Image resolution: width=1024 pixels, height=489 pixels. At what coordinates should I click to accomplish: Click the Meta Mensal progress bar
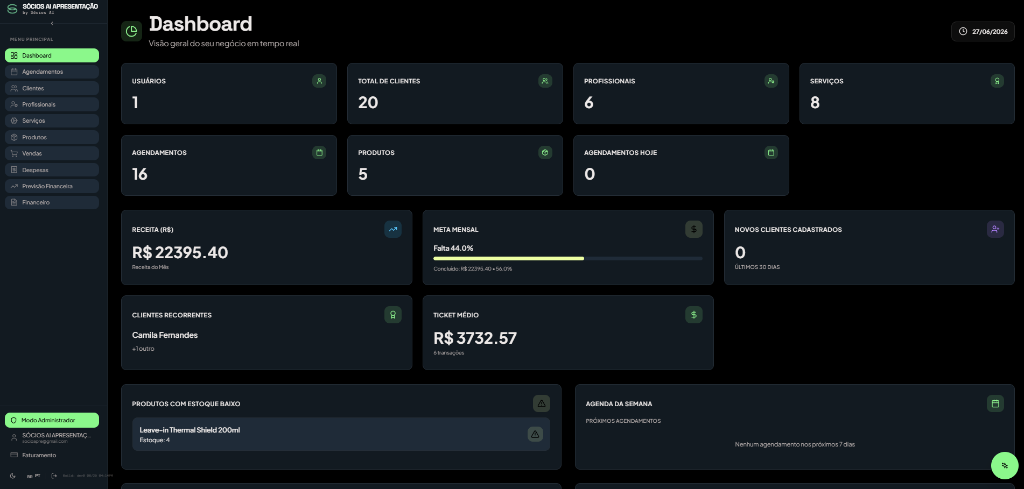point(568,259)
